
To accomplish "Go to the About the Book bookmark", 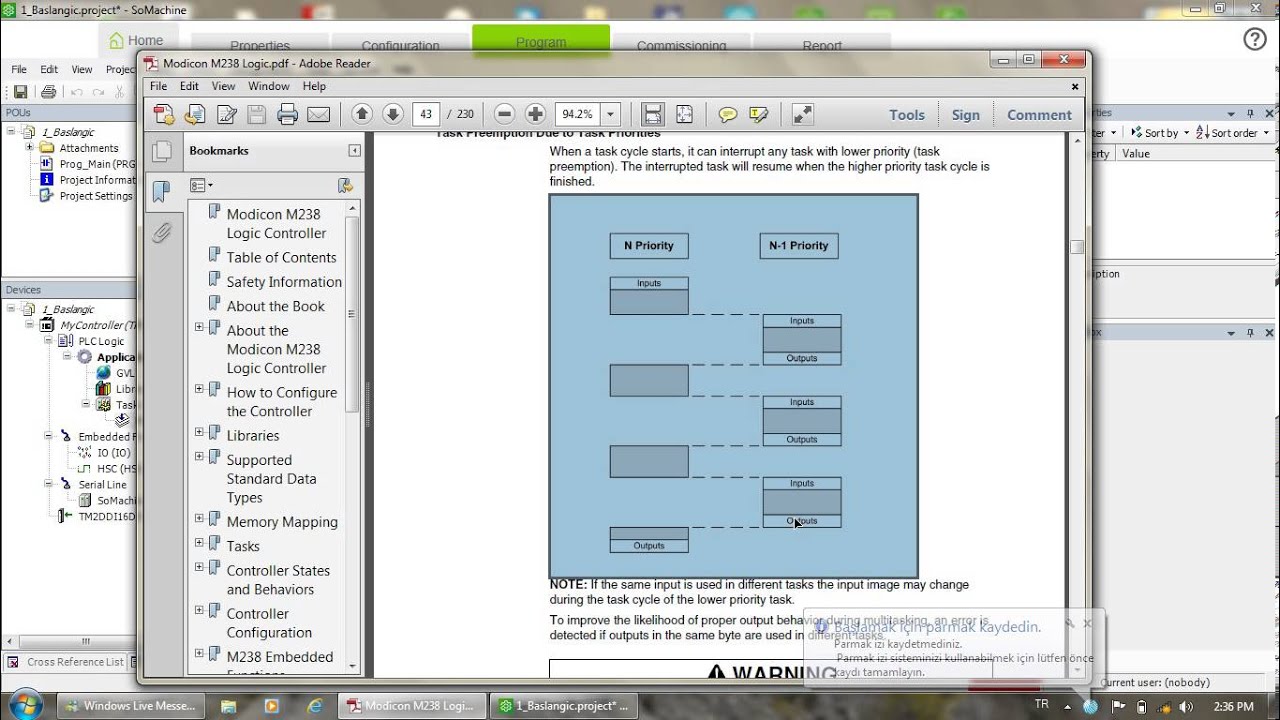I will coord(275,306).
